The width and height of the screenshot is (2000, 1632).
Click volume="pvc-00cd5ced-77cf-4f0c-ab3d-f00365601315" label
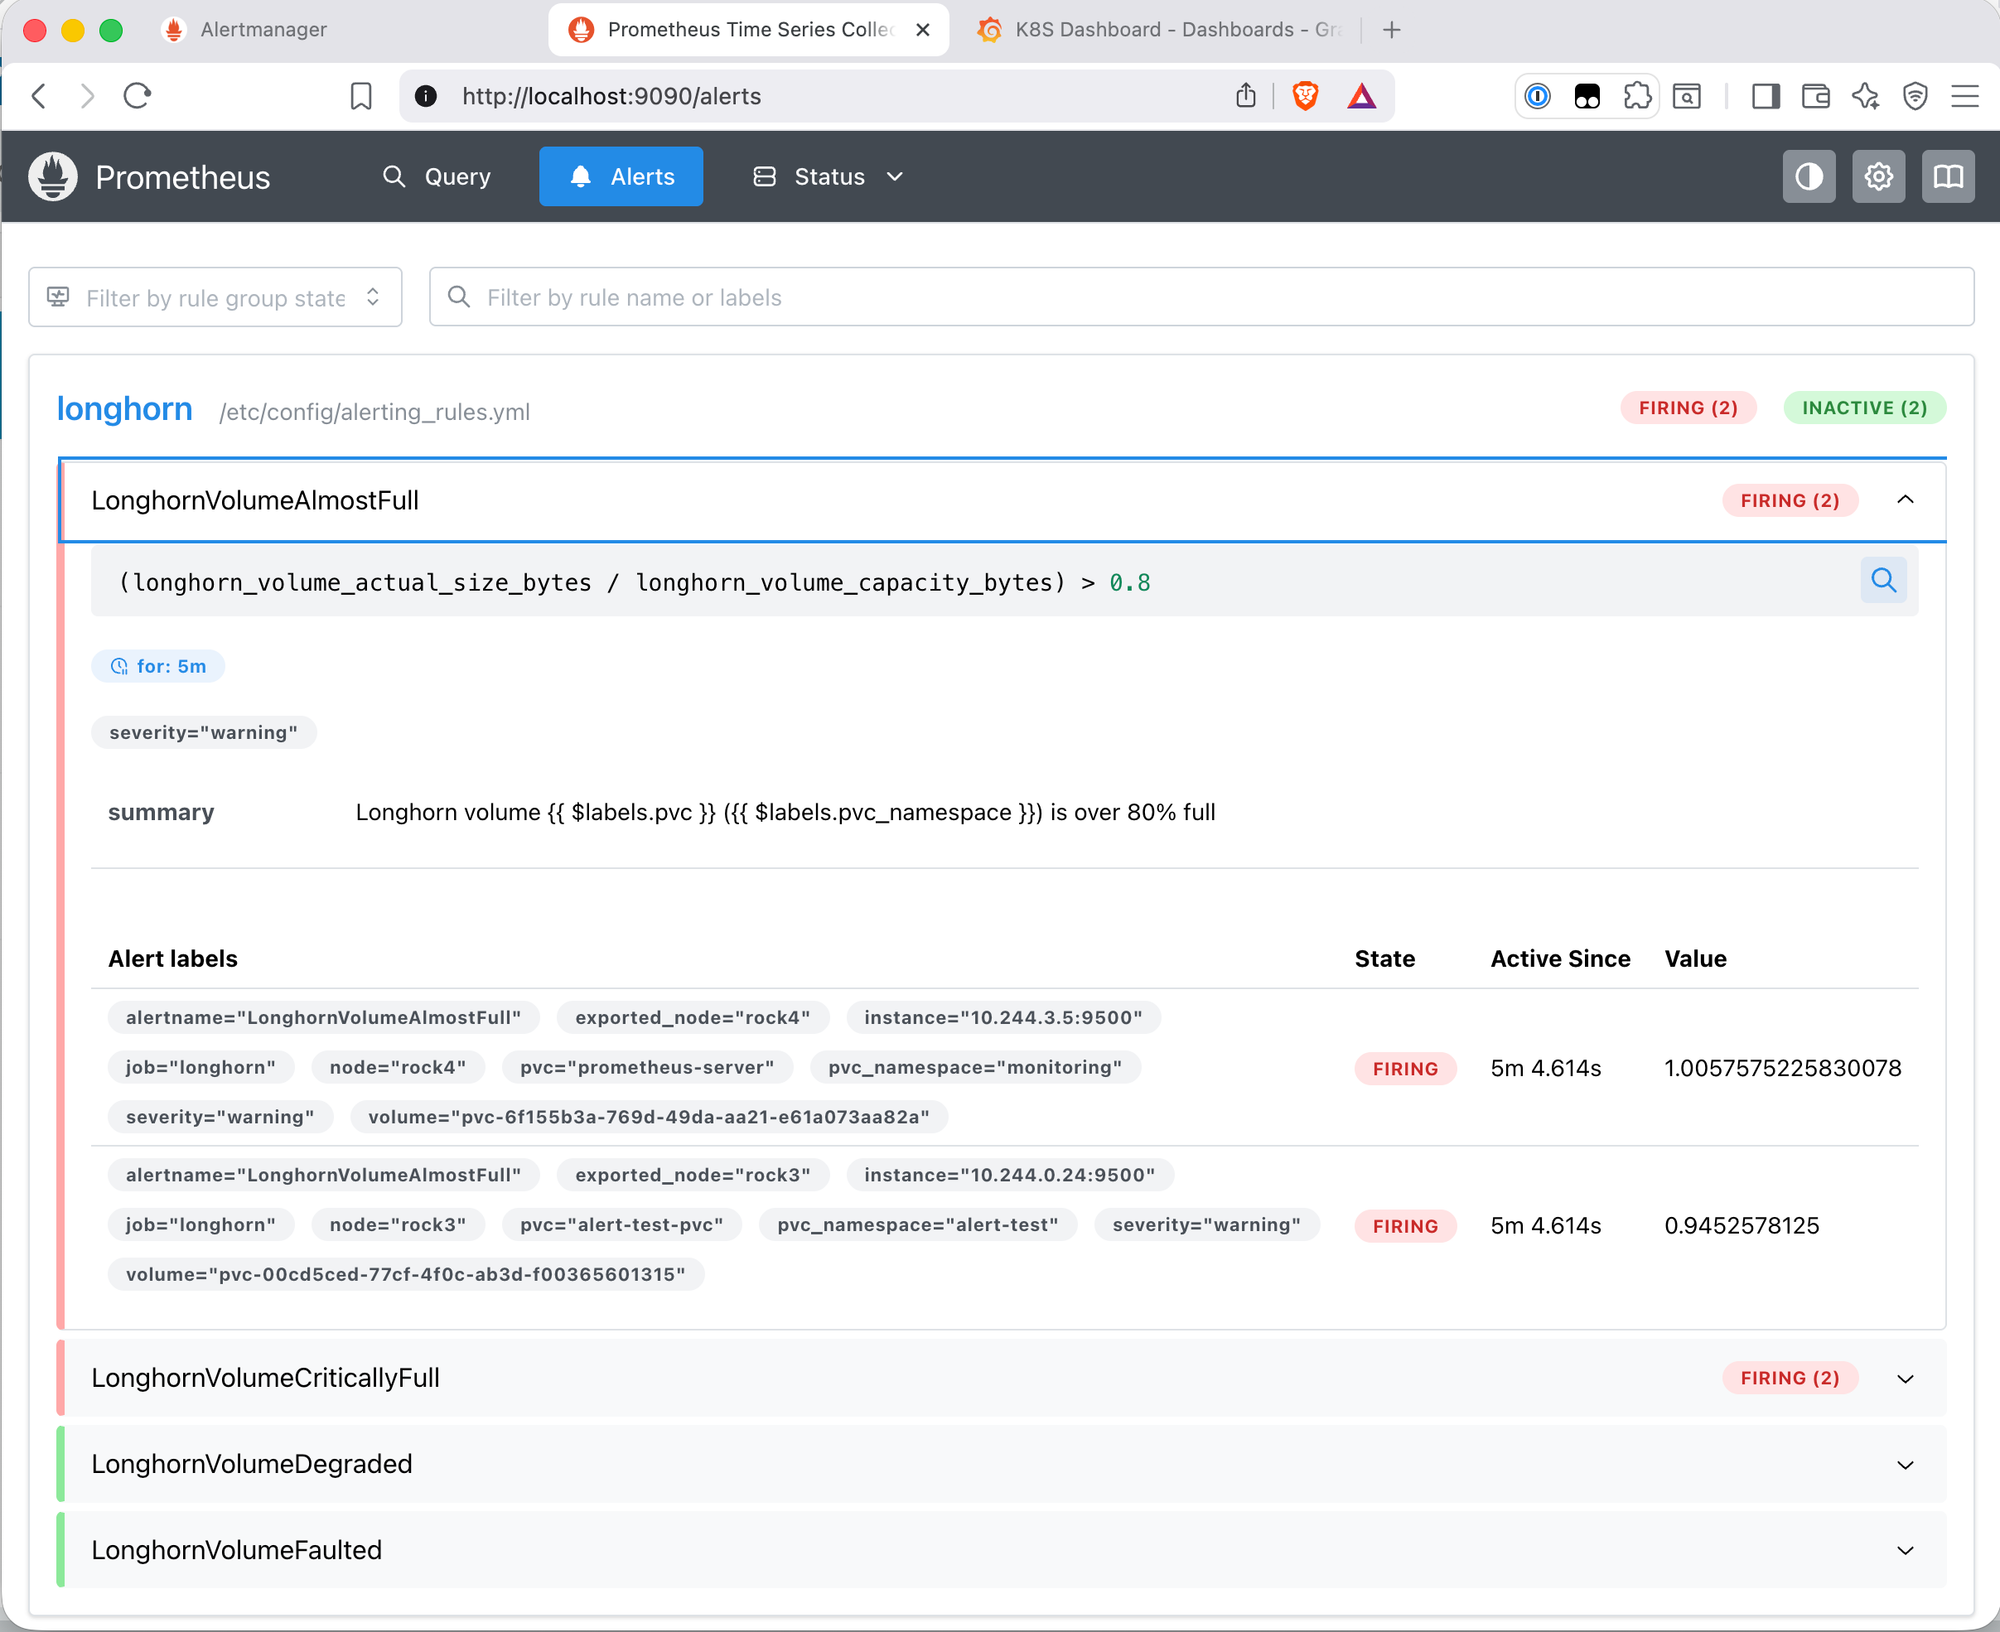click(406, 1274)
